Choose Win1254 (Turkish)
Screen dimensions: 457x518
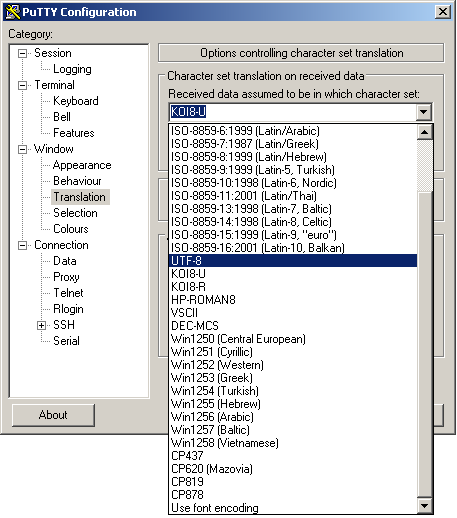pos(293,391)
